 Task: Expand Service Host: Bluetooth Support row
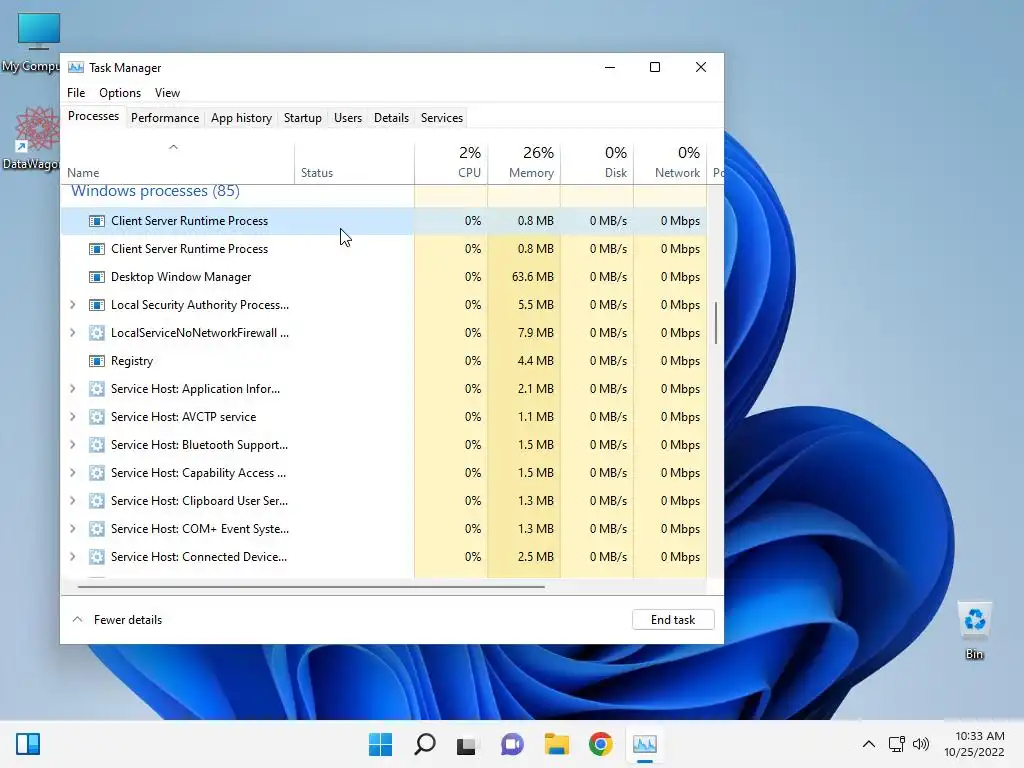pyautogui.click(x=72, y=445)
